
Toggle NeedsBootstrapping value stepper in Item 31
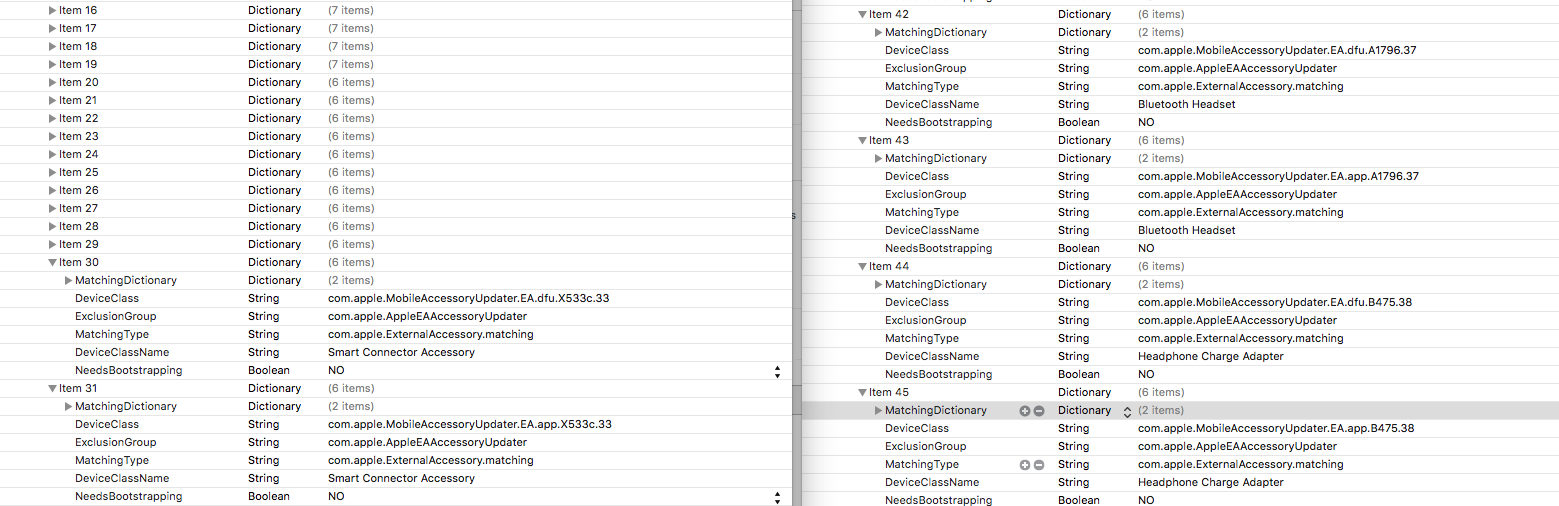coord(777,497)
